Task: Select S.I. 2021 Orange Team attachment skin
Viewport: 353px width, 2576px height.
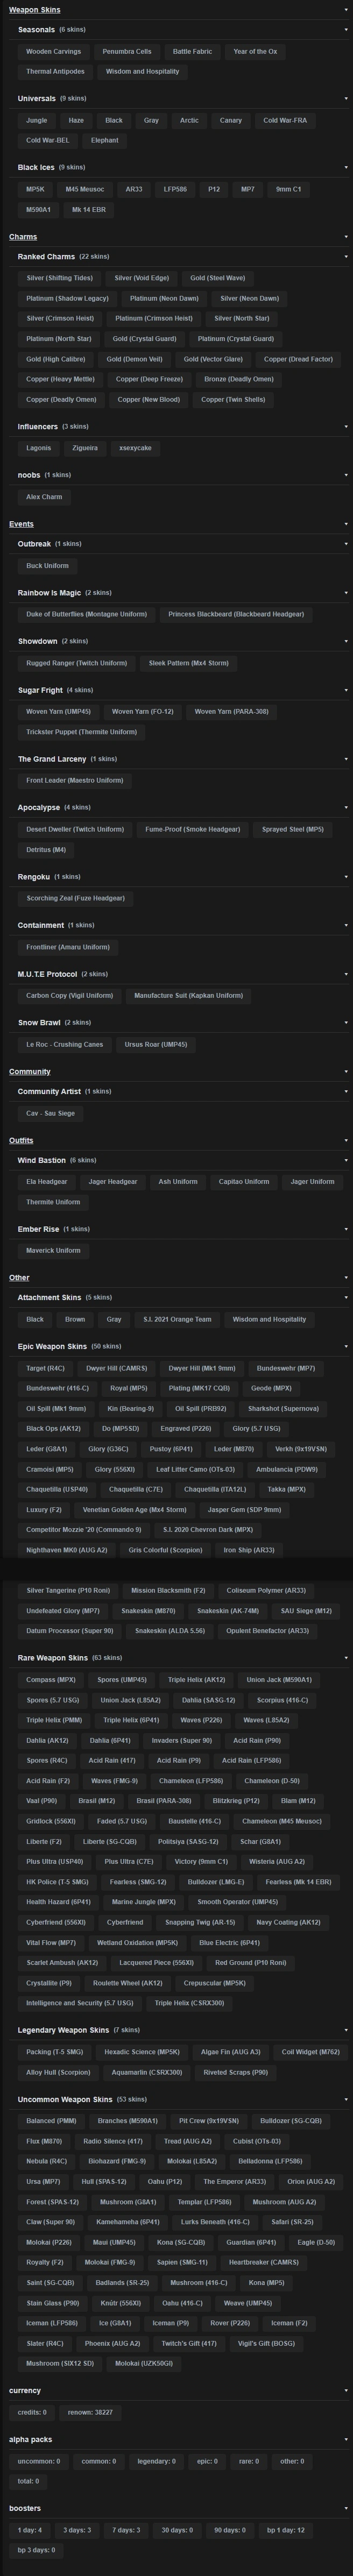Action: (x=177, y=1319)
